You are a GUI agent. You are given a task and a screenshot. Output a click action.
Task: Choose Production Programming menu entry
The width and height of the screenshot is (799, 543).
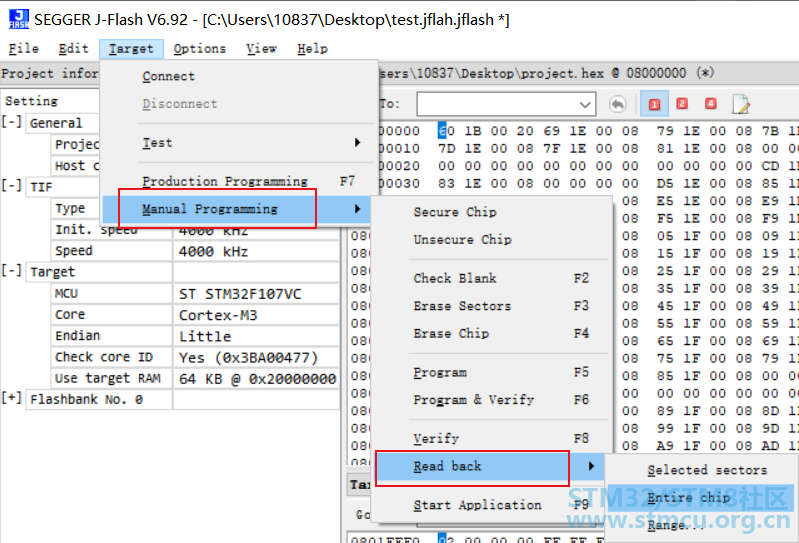point(239,181)
